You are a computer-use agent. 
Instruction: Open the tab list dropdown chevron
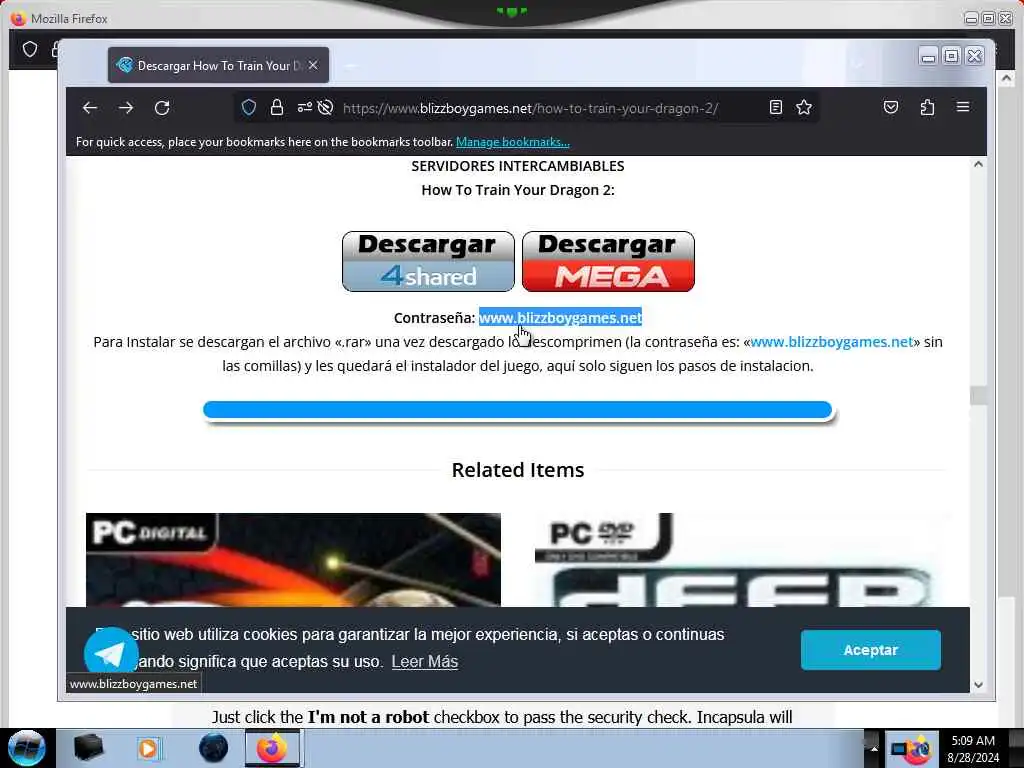(x=857, y=65)
